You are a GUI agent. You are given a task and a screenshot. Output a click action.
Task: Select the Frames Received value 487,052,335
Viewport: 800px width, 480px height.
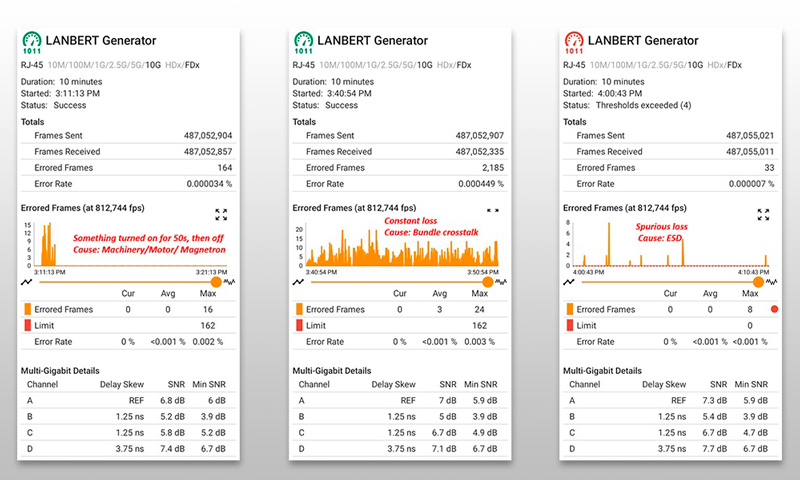point(480,151)
